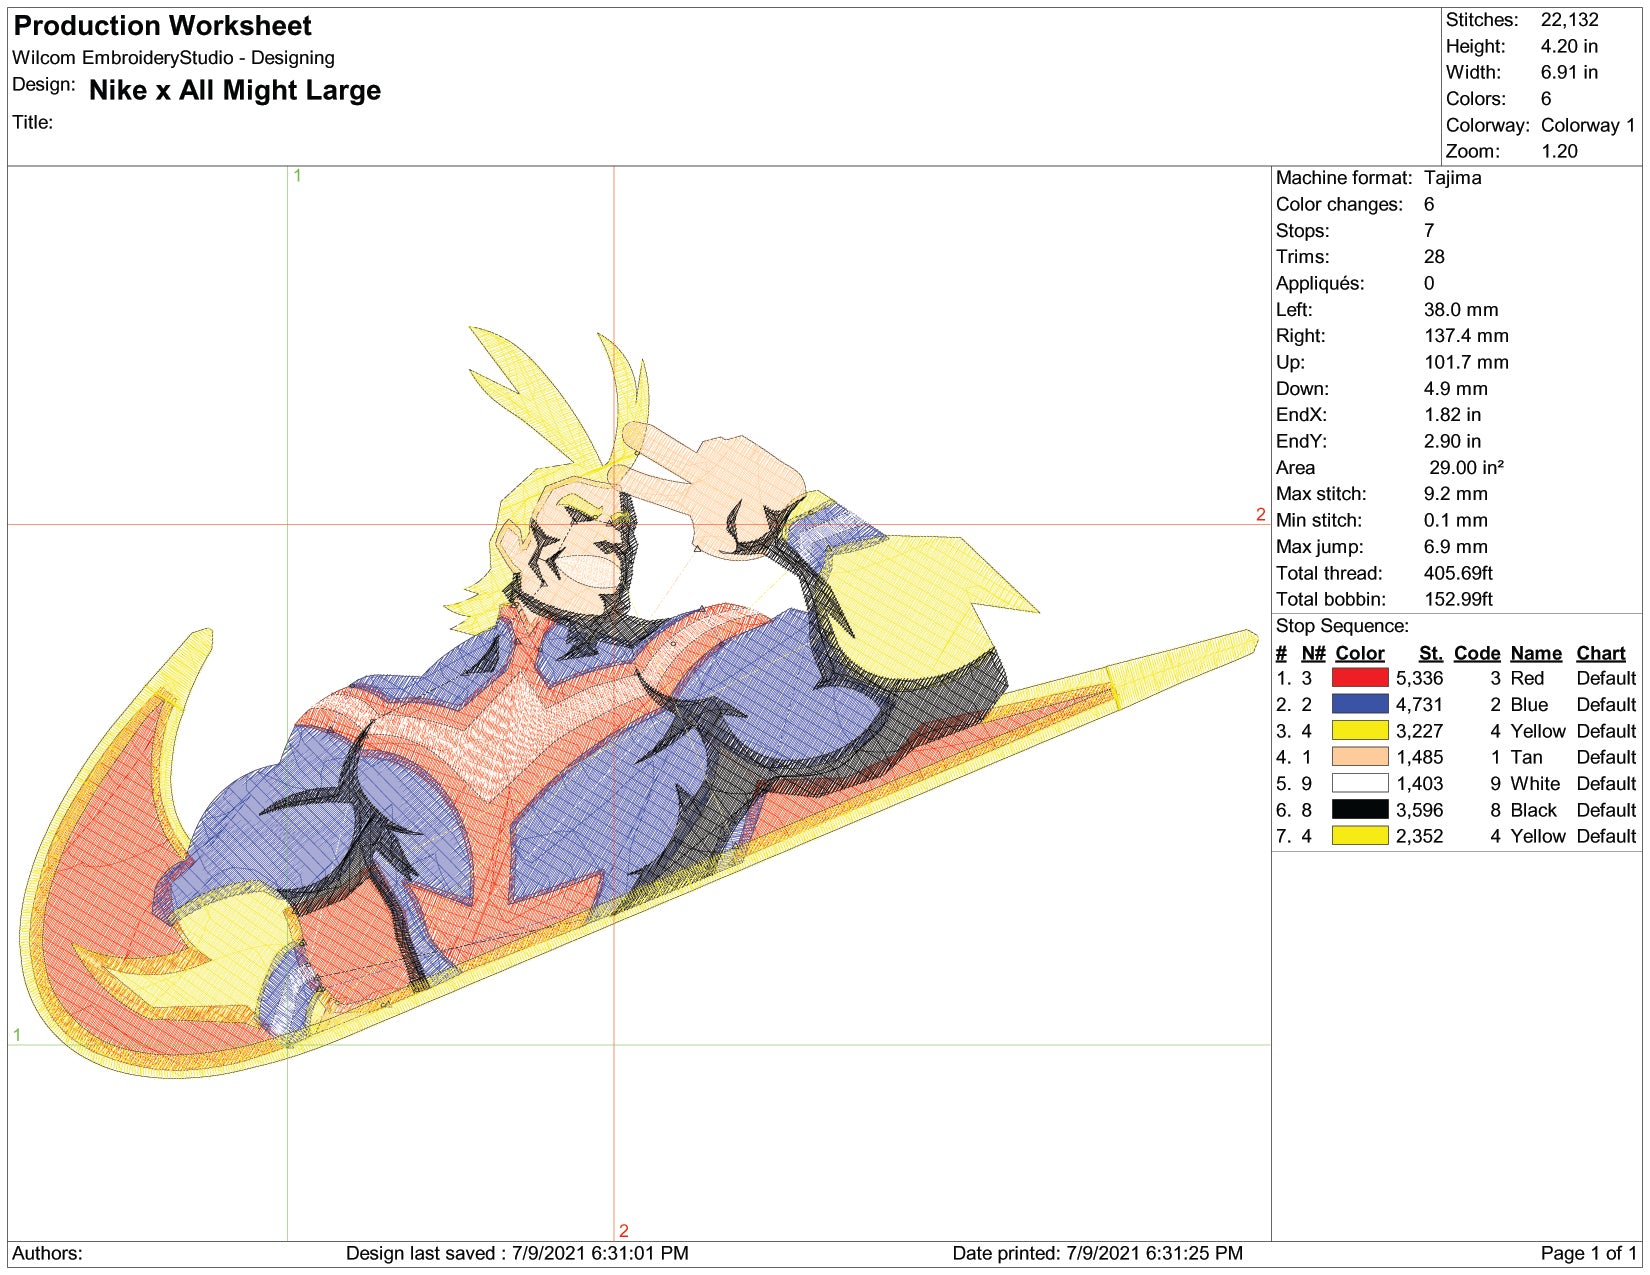Select the white thread swatch in row 5
The height and width of the screenshot is (1275, 1650).
pyautogui.click(x=1359, y=783)
